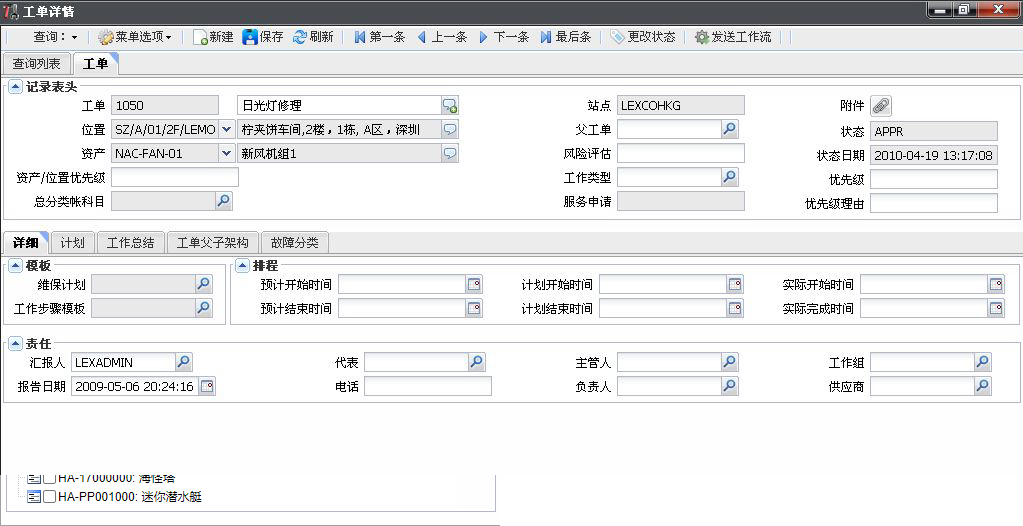Open calendar picker for 计划开始时间
This screenshot has width=1023, height=526.
tap(735, 284)
